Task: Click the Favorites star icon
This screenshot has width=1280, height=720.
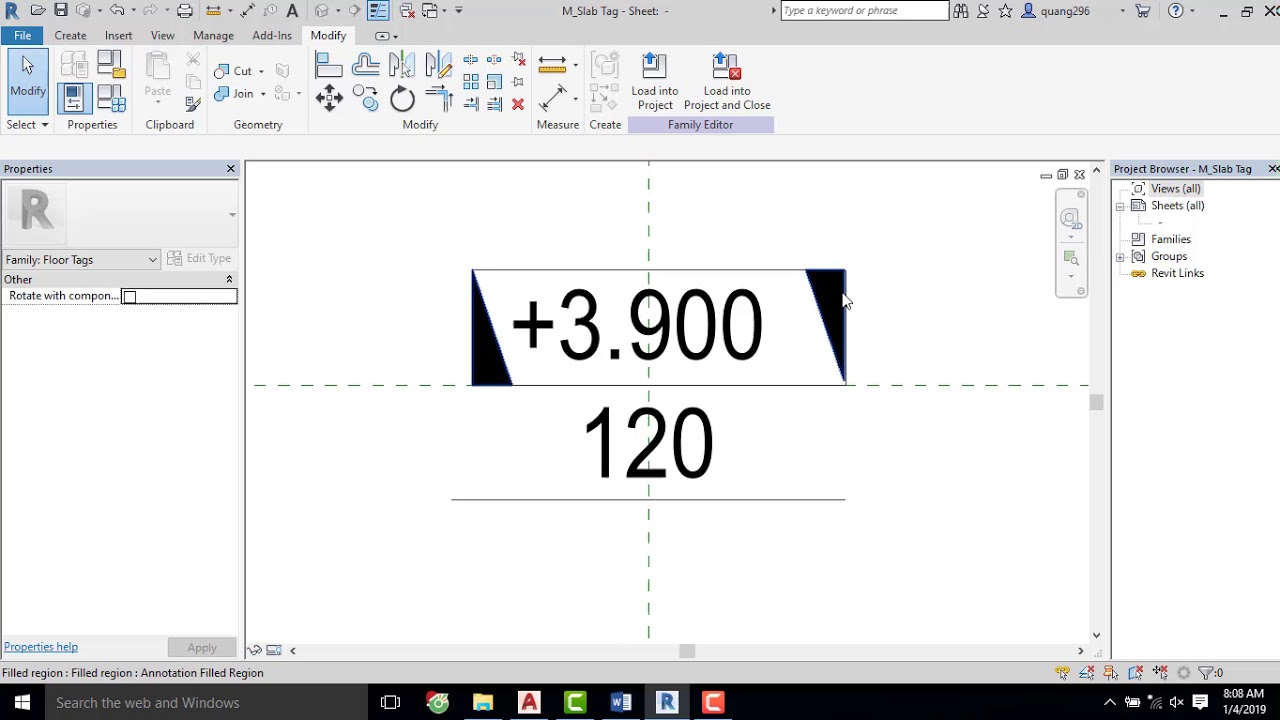Action: (x=1005, y=11)
